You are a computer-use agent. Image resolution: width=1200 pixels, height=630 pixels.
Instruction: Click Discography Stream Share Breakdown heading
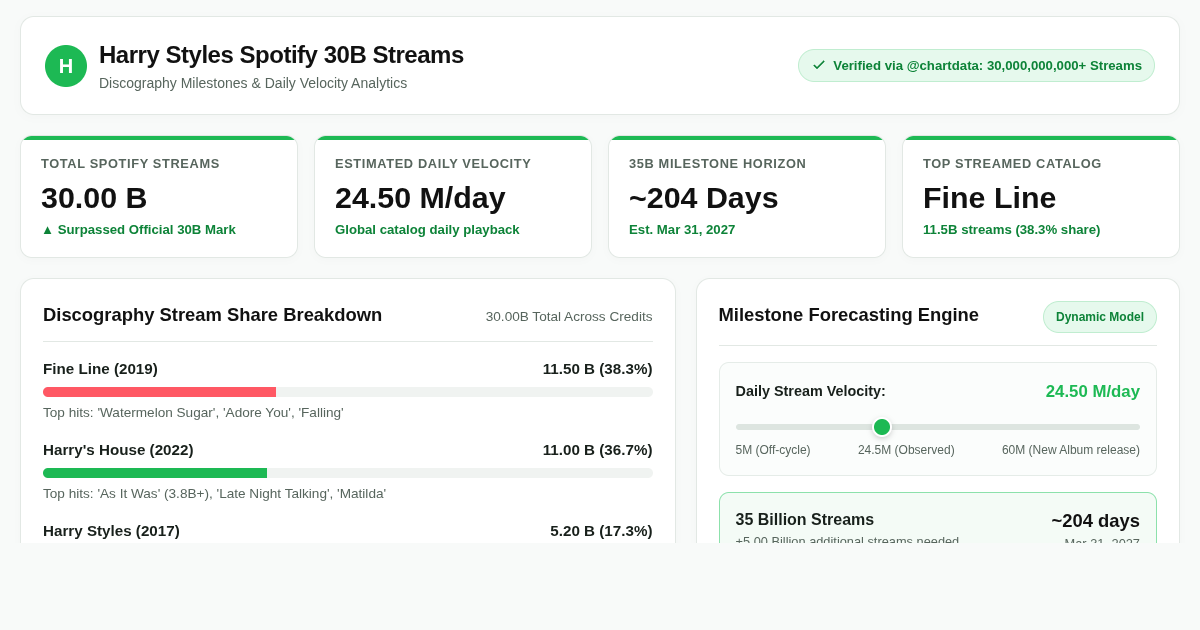click(212, 315)
